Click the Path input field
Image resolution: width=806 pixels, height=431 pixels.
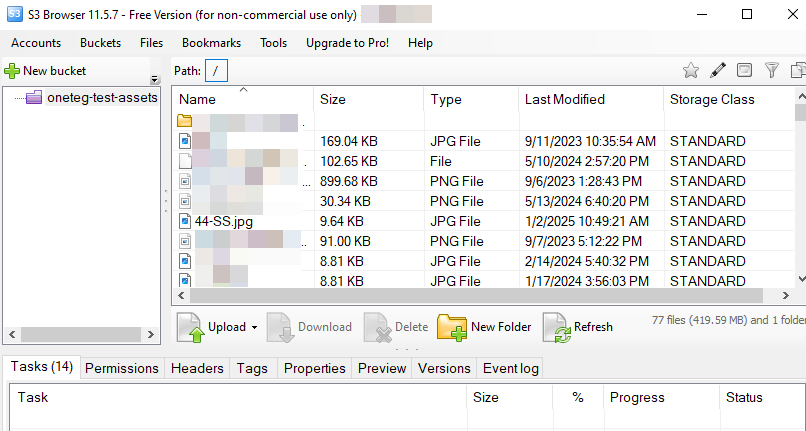[x=217, y=70]
